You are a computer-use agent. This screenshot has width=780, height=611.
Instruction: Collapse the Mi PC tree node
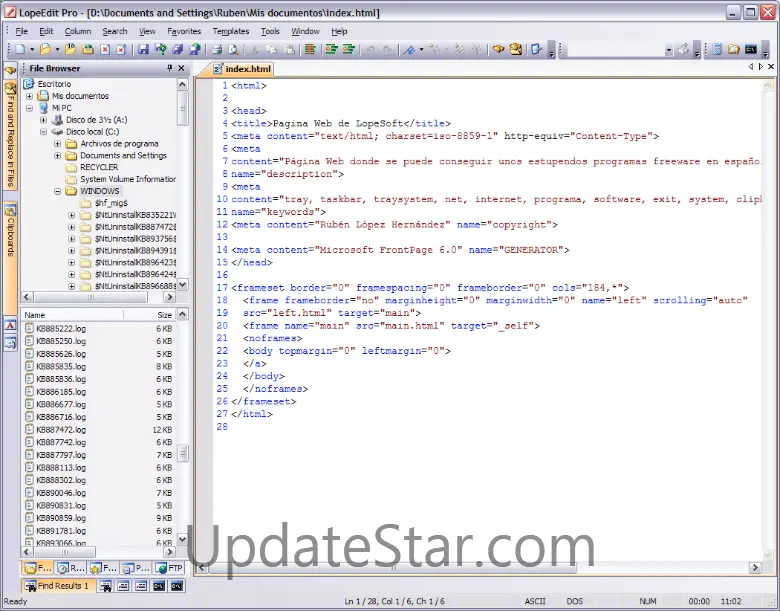29,108
